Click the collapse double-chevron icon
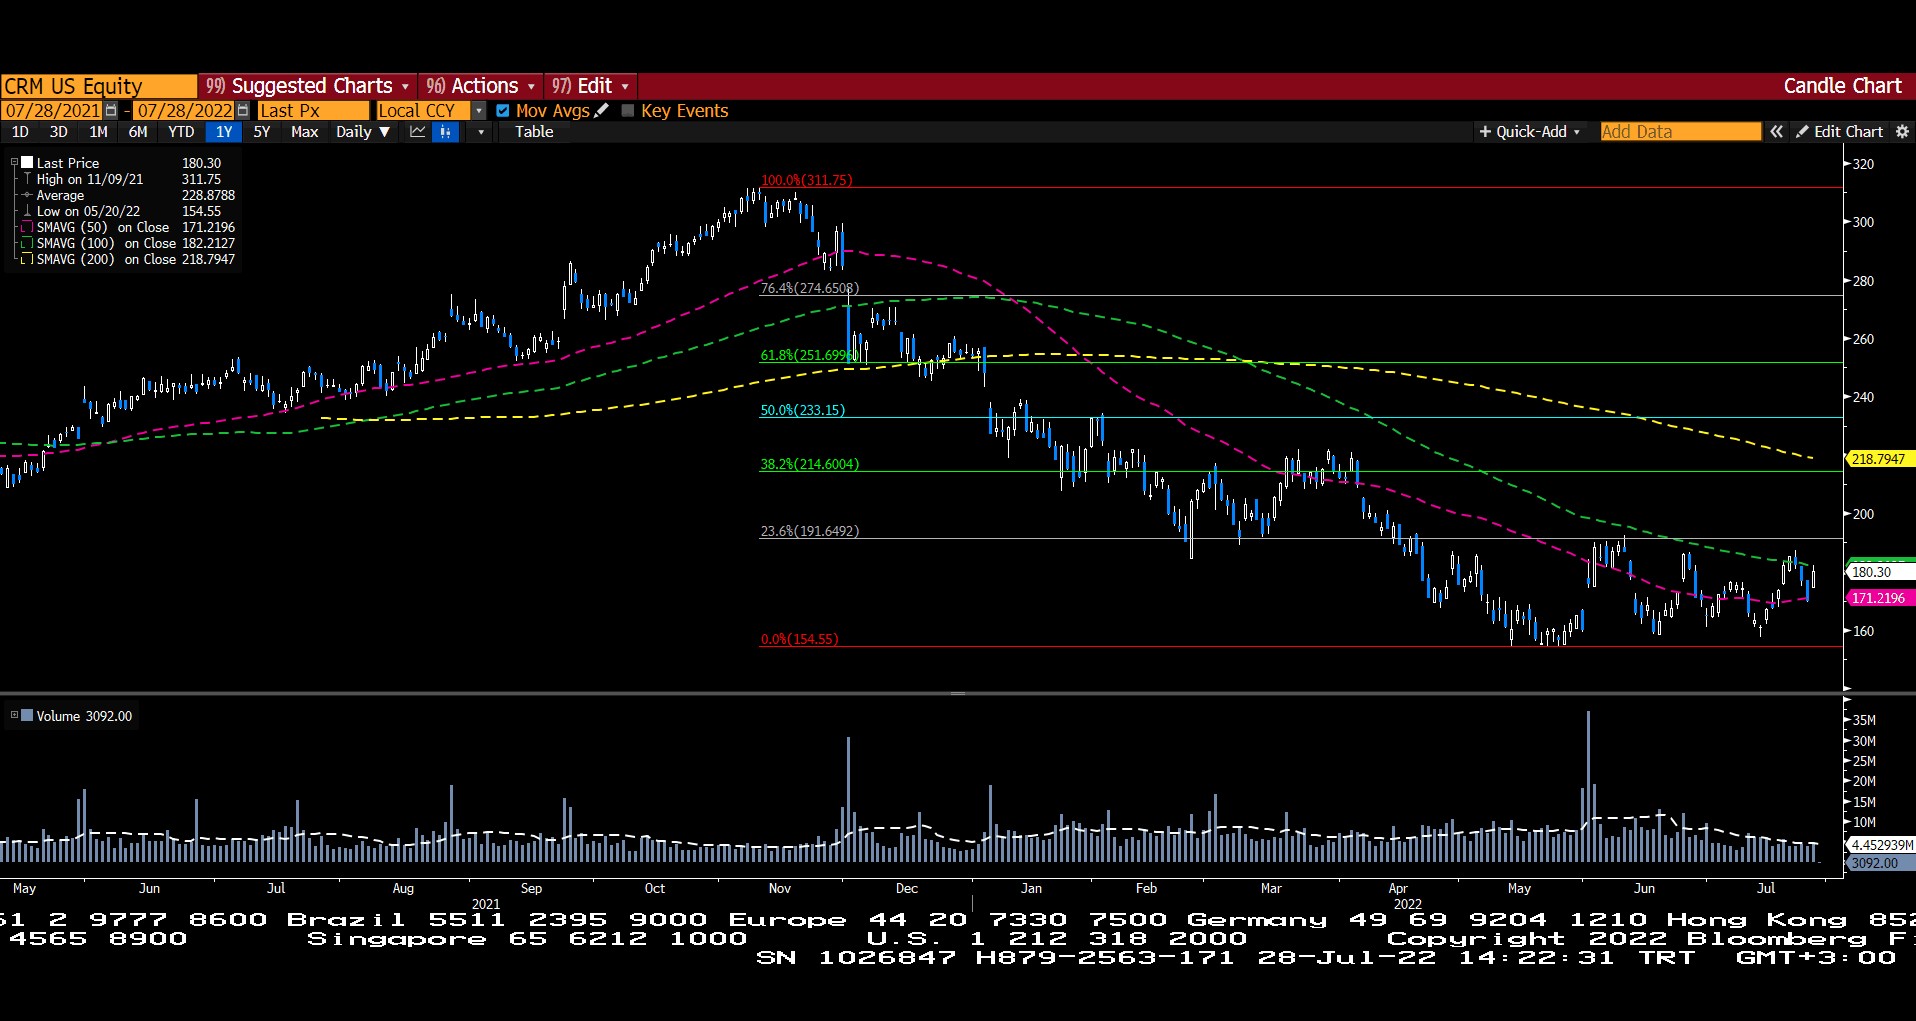This screenshot has height=1021, width=1916. (1776, 132)
